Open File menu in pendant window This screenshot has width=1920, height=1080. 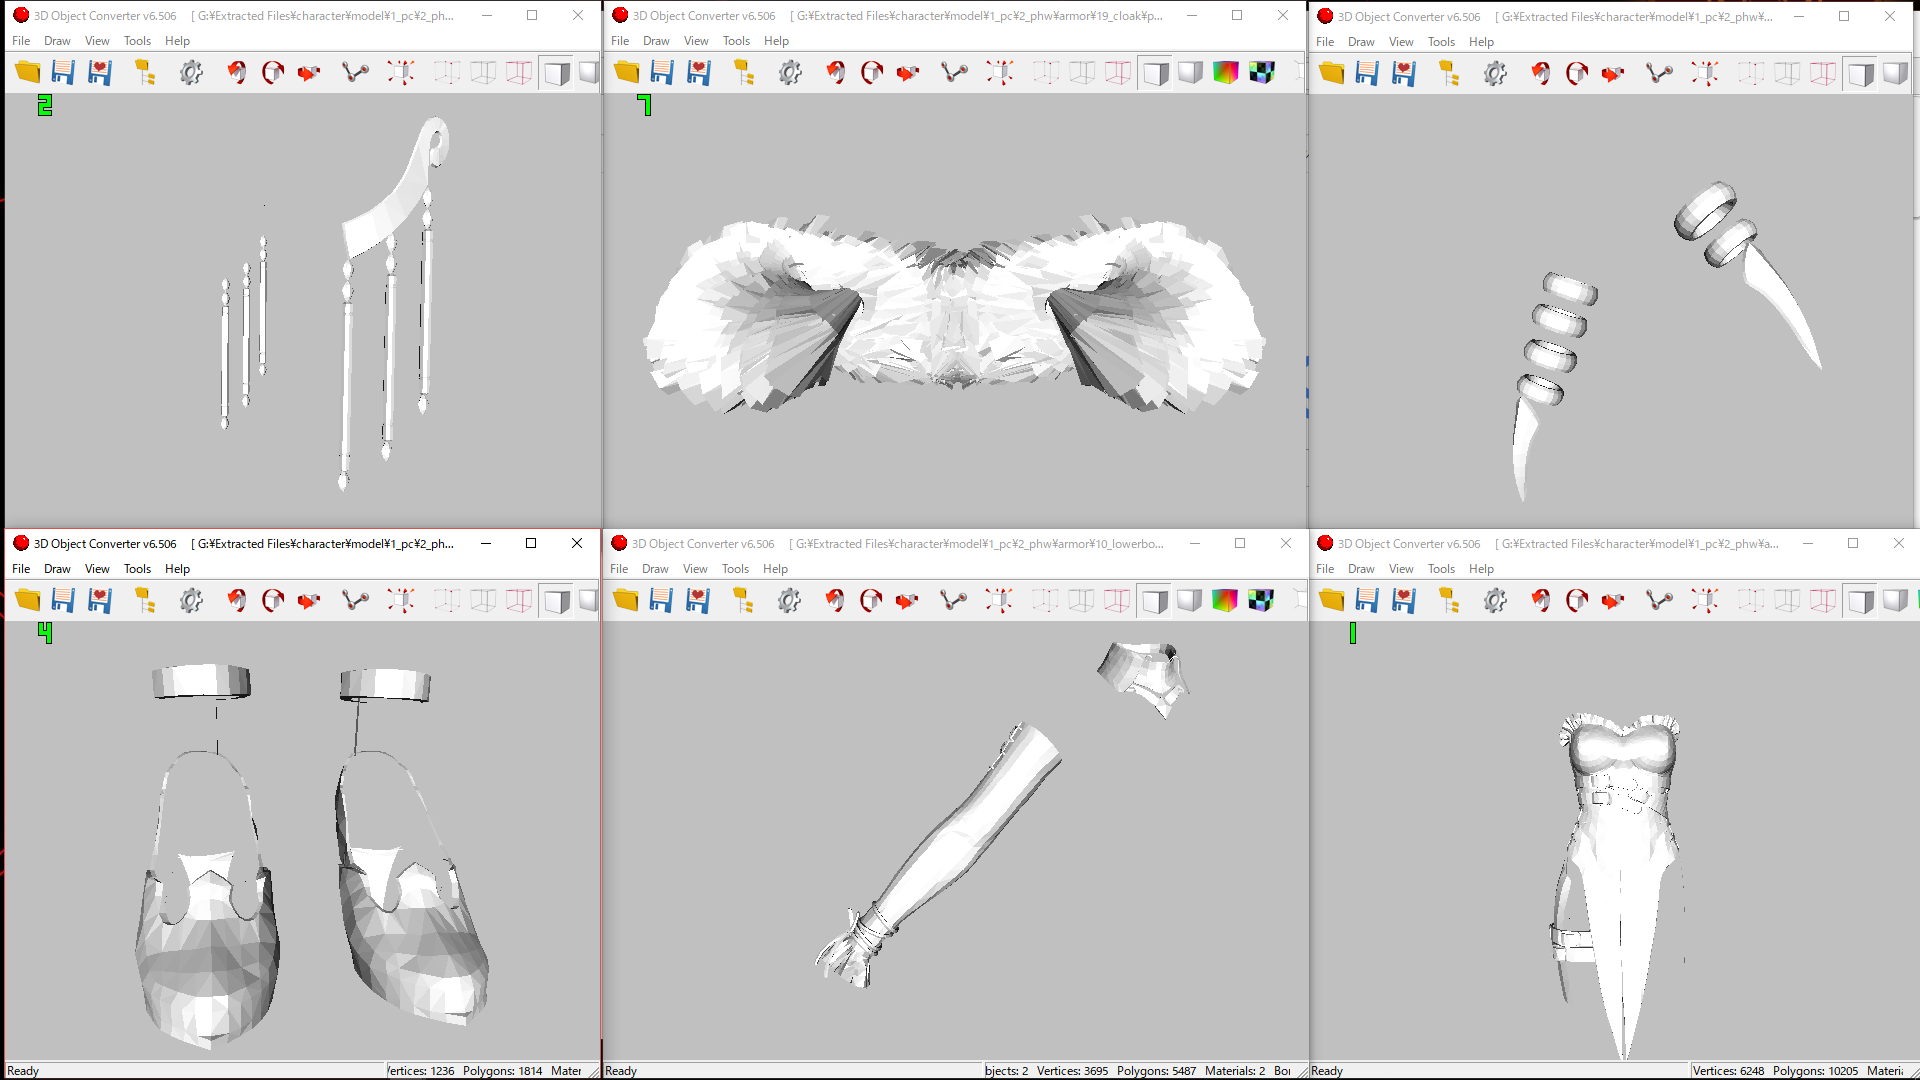coord(21,41)
